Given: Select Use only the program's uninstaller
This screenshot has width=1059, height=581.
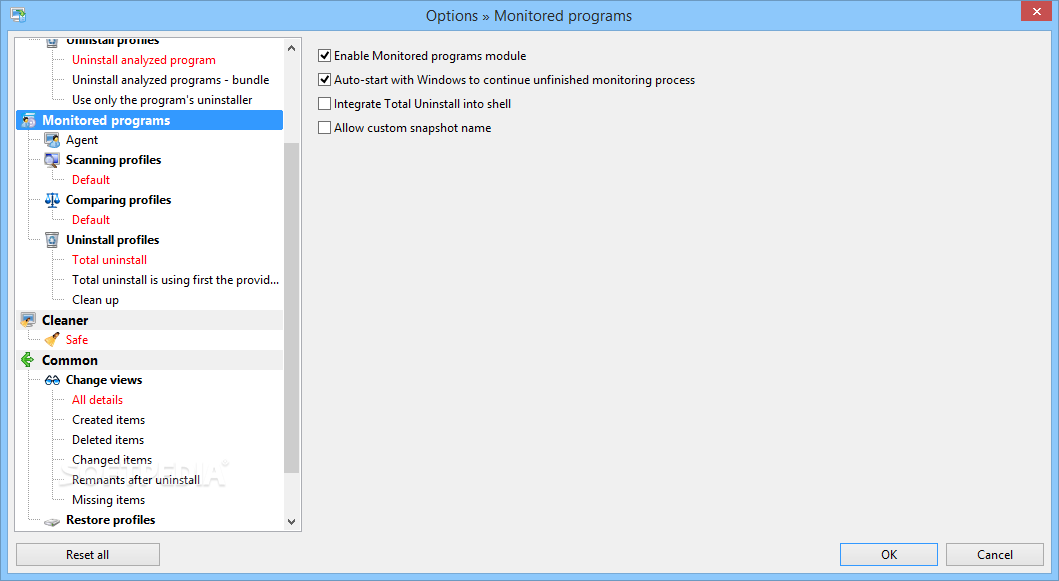Looking at the screenshot, I should click(162, 100).
